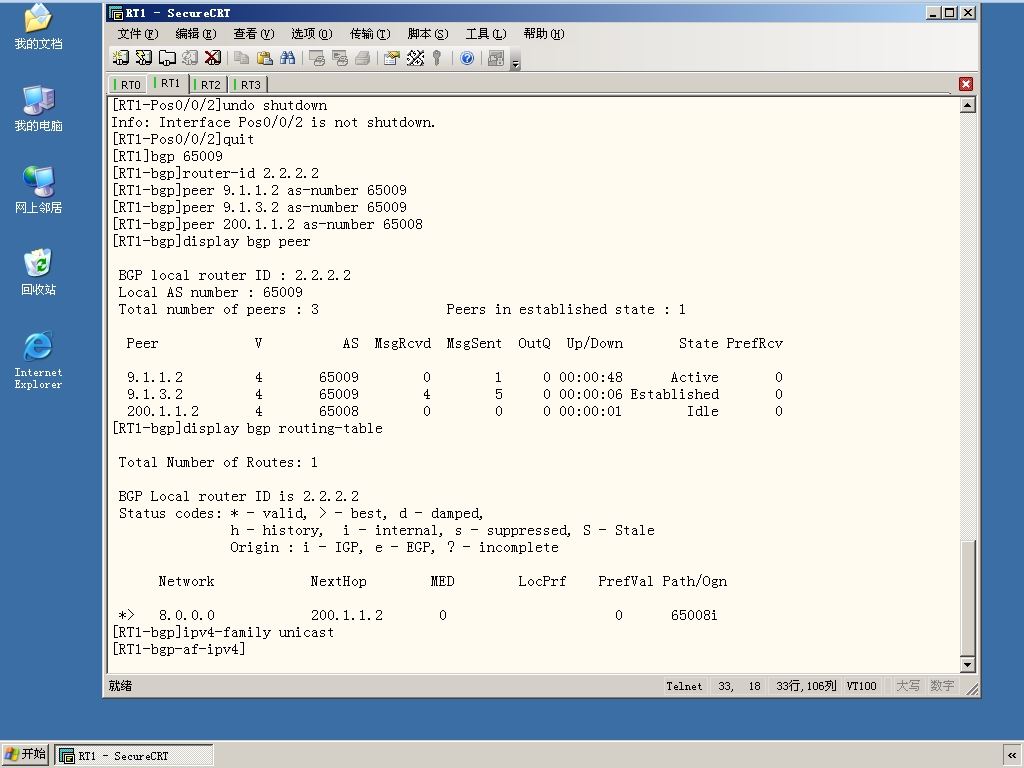Click the Print Selection toolbar icon

pos(340,58)
